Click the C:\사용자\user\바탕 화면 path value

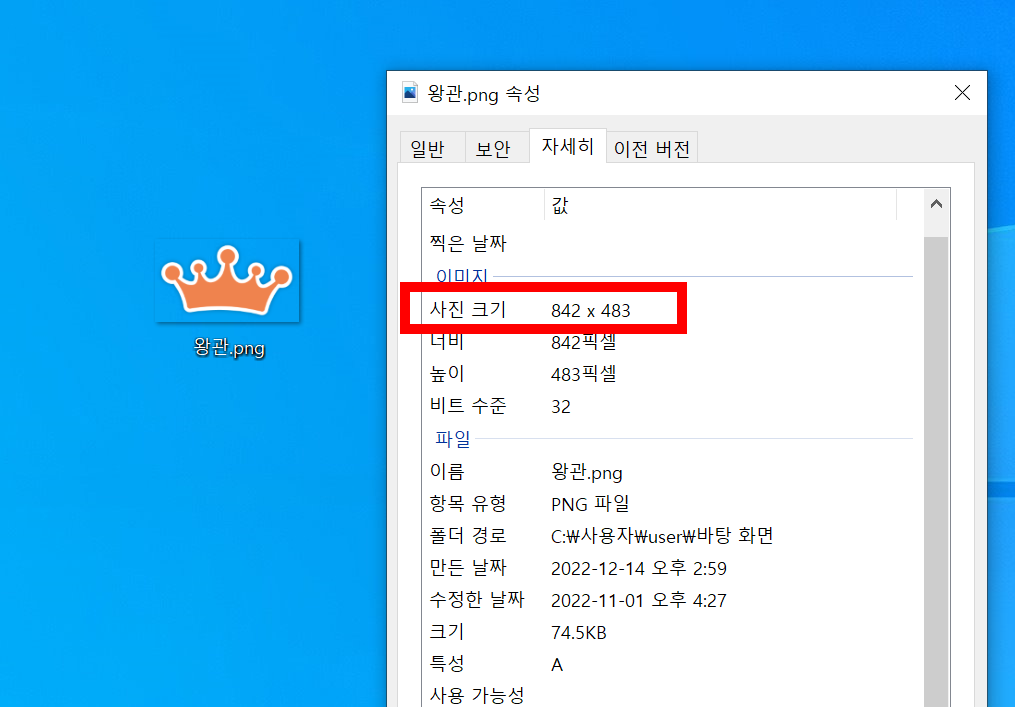[x=662, y=536]
